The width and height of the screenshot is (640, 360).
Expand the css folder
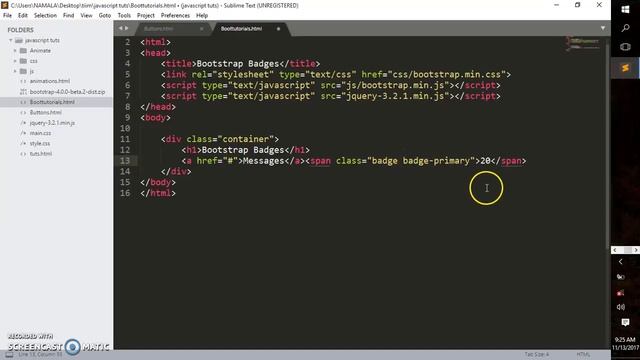(x=15, y=61)
